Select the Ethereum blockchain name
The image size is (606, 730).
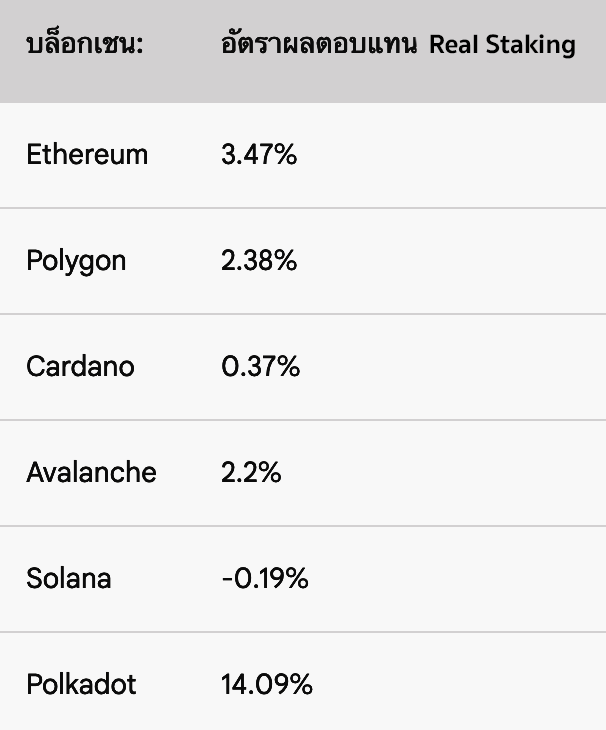point(87,155)
